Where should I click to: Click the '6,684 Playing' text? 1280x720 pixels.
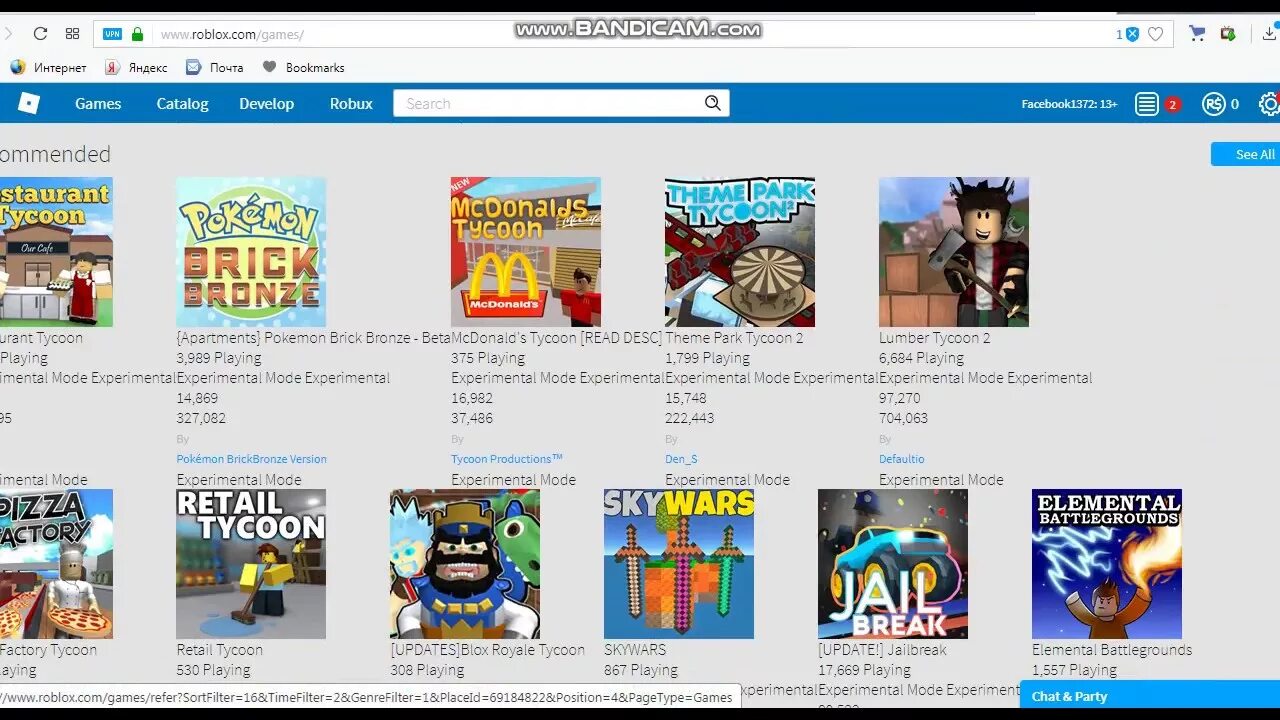922,358
